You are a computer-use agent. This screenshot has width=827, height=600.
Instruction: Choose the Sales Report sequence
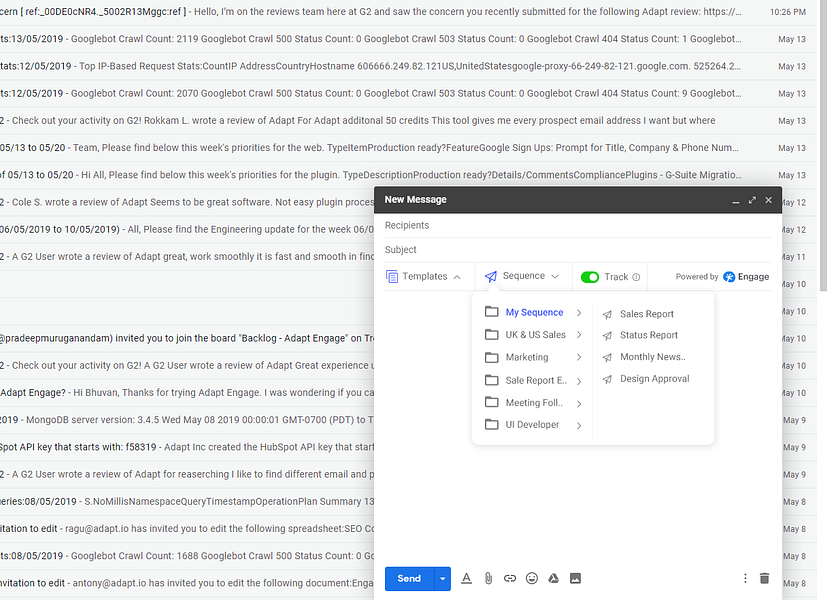646,314
